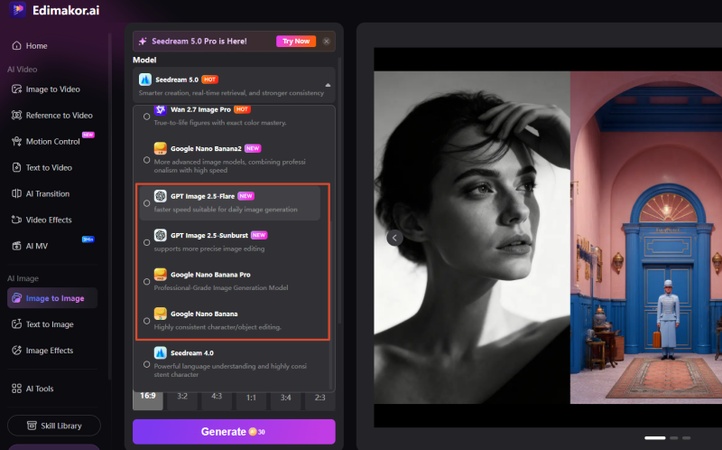The image size is (722, 450).
Task: Select the 2:3 aspect ratio
Action: [x=320, y=399]
